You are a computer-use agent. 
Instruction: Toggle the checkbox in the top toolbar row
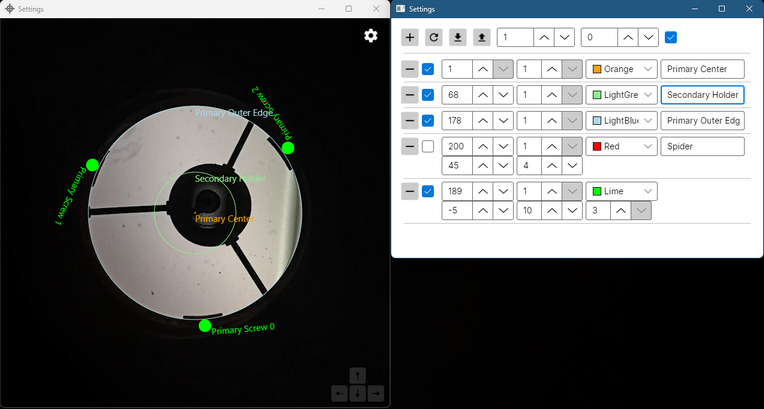[x=671, y=37]
